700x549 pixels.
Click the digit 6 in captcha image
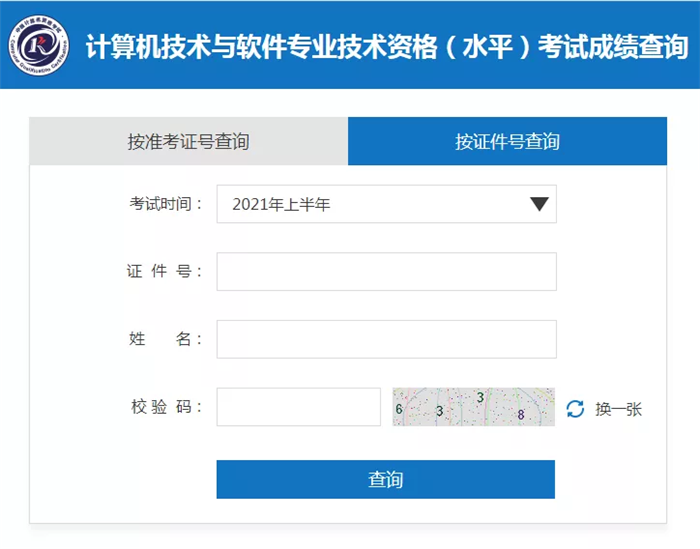[x=399, y=409]
